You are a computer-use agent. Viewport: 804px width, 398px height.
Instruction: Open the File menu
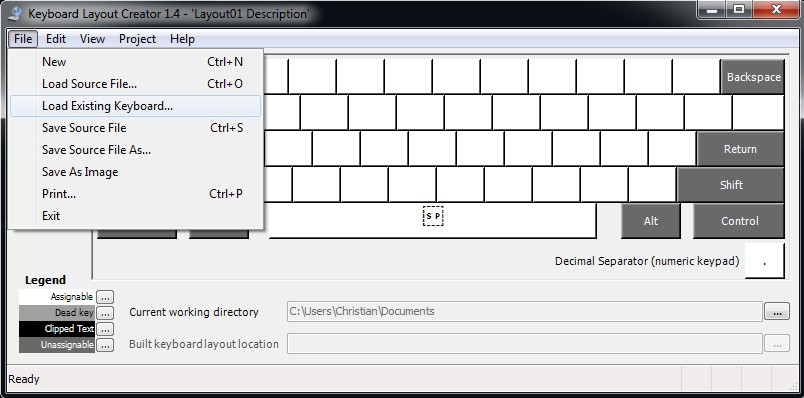pos(23,39)
